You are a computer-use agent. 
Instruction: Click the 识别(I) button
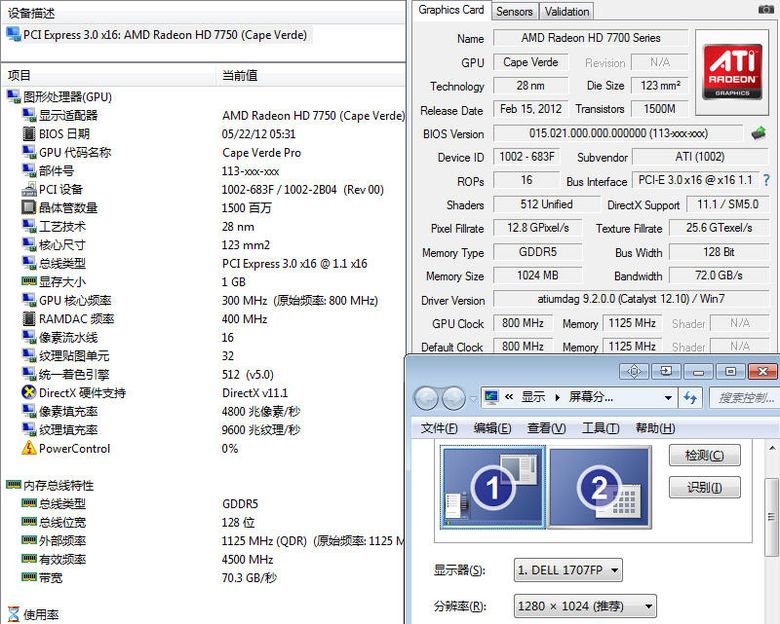704,487
